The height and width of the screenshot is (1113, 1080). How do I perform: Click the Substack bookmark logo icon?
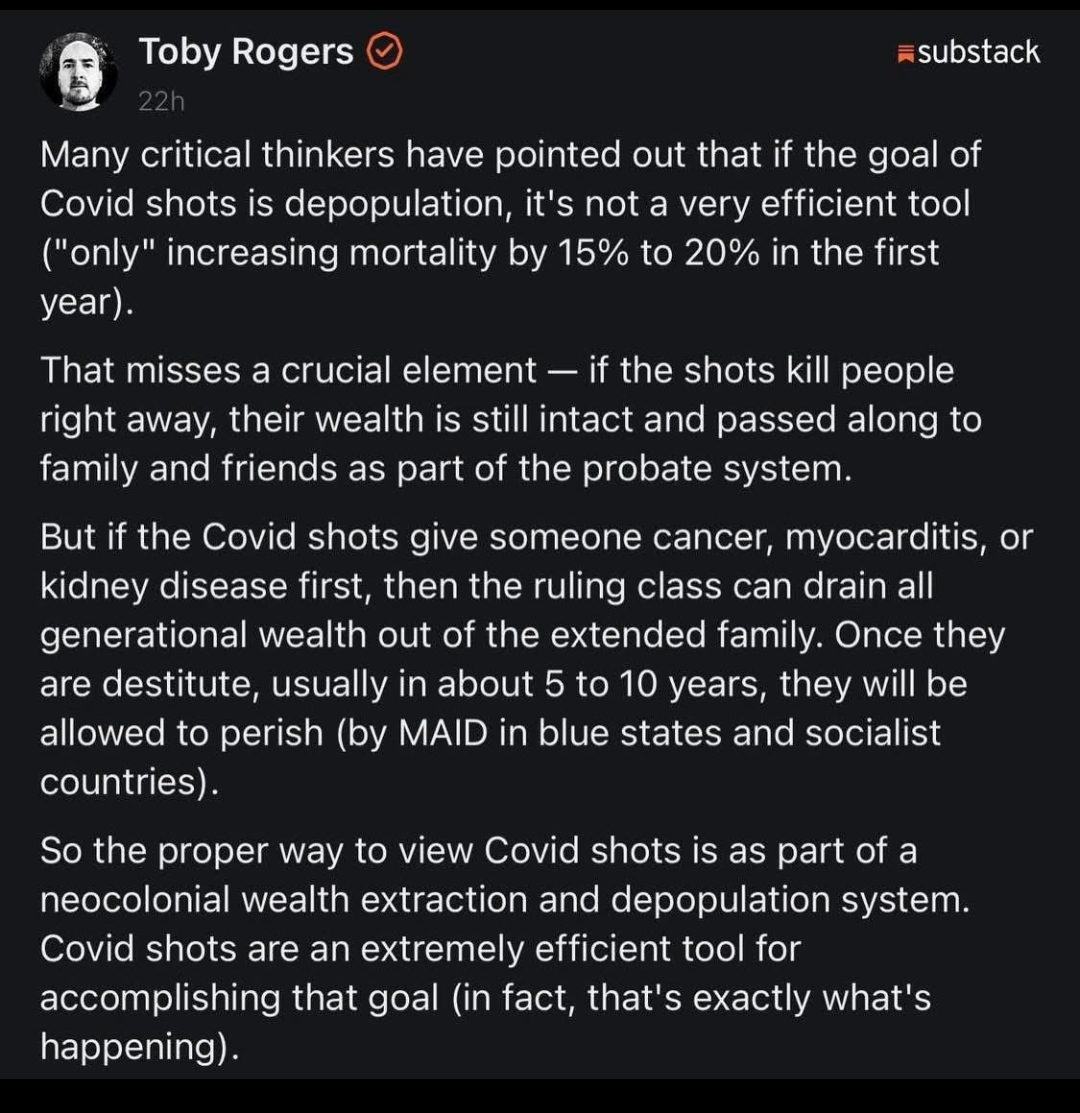(906, 53)
